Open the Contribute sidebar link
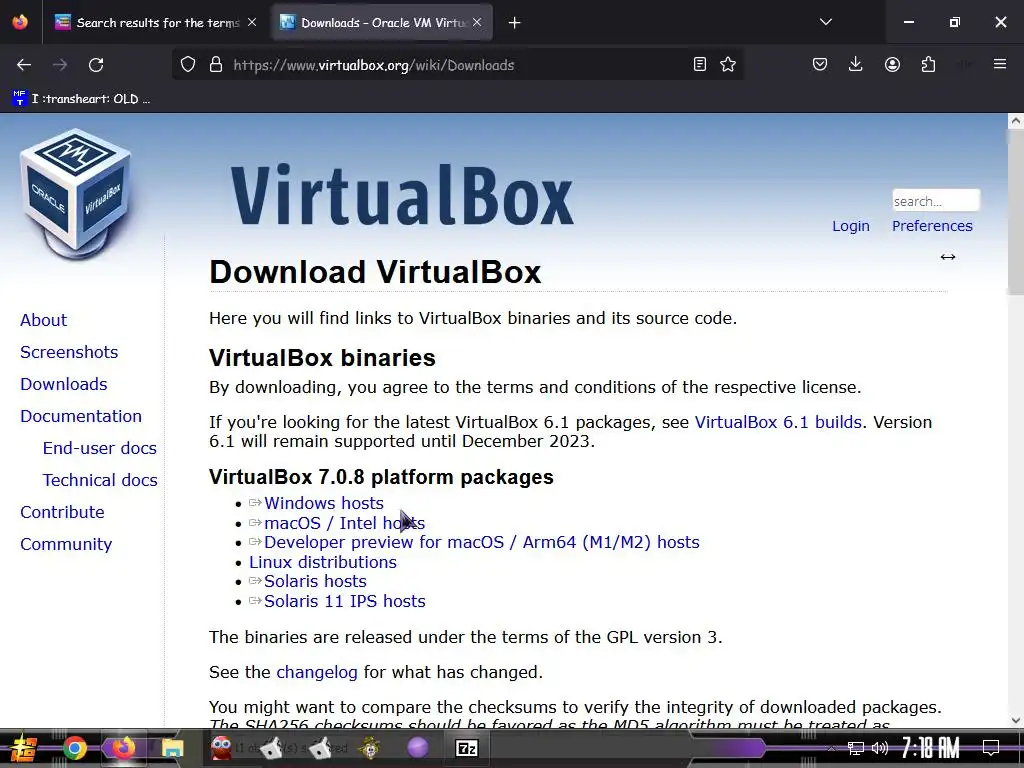The width and height of the screenshot is (1024, 768). [62, 512]
